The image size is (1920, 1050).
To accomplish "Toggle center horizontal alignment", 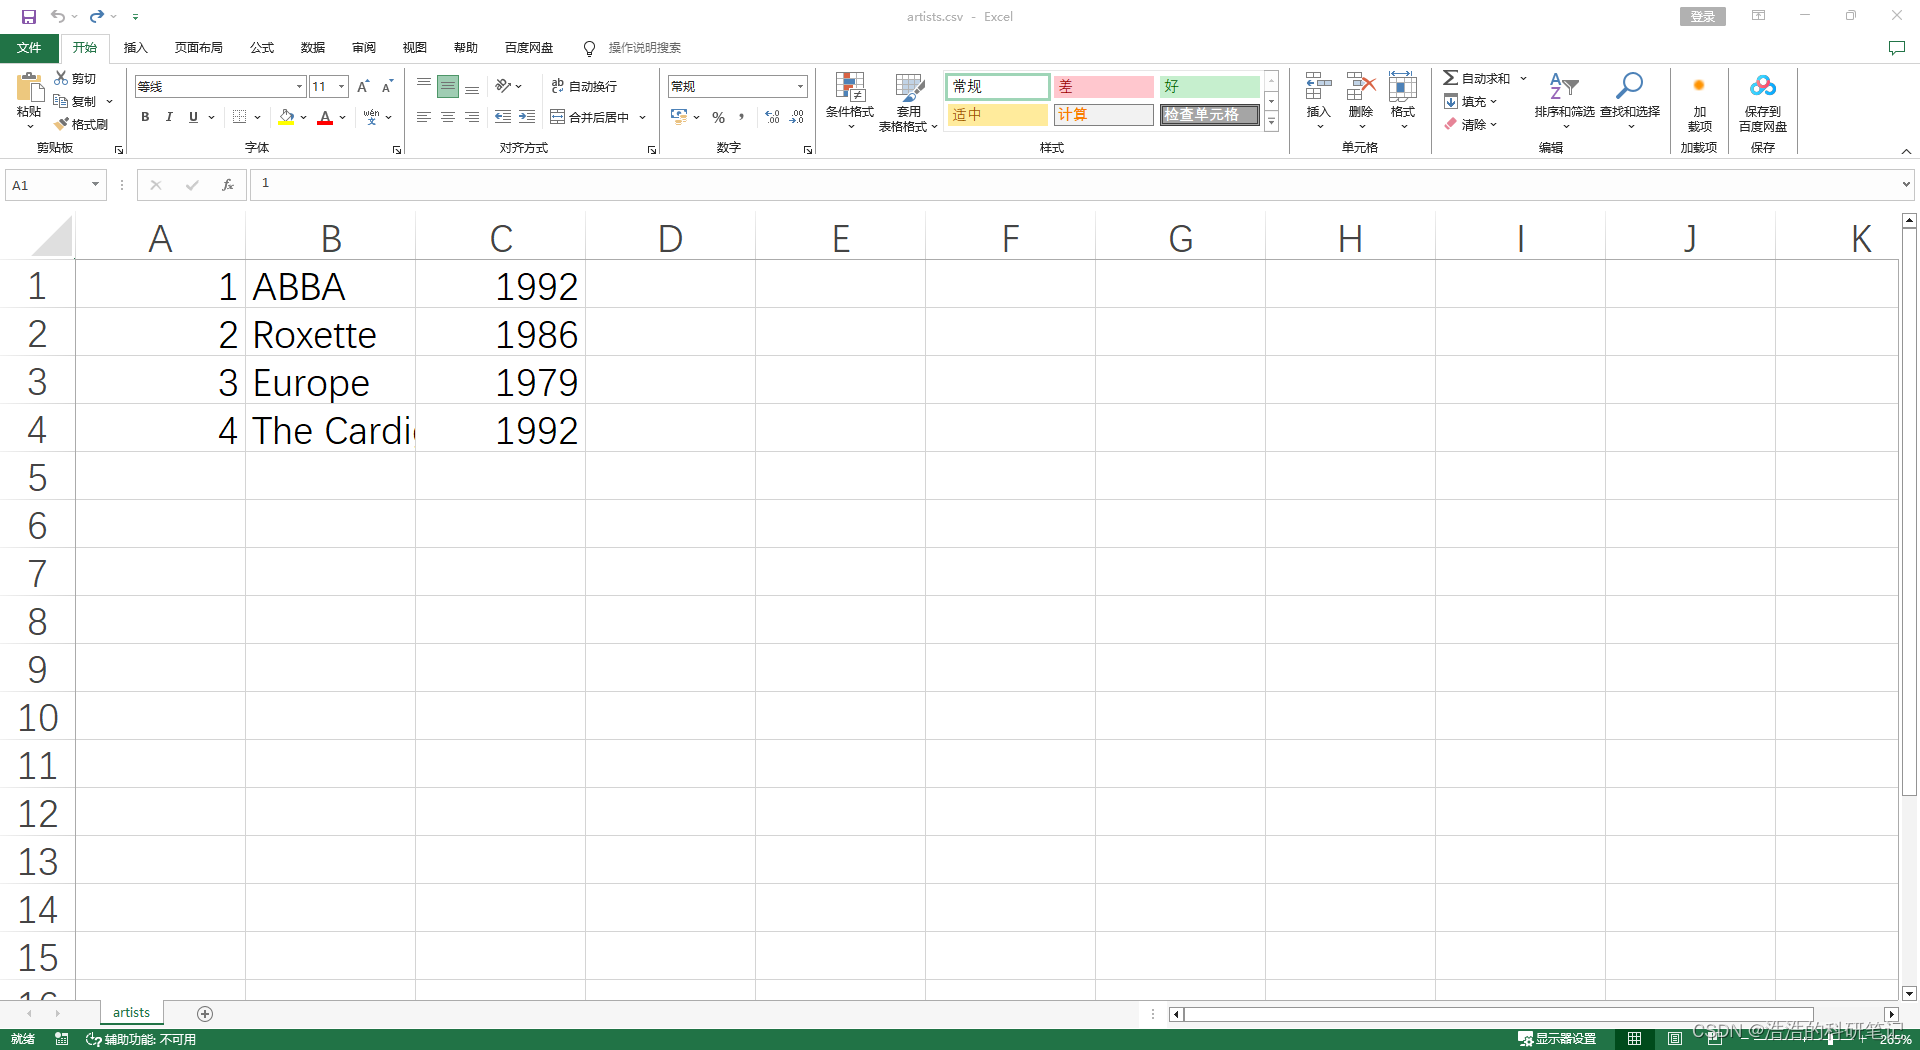I will (448, 117).
